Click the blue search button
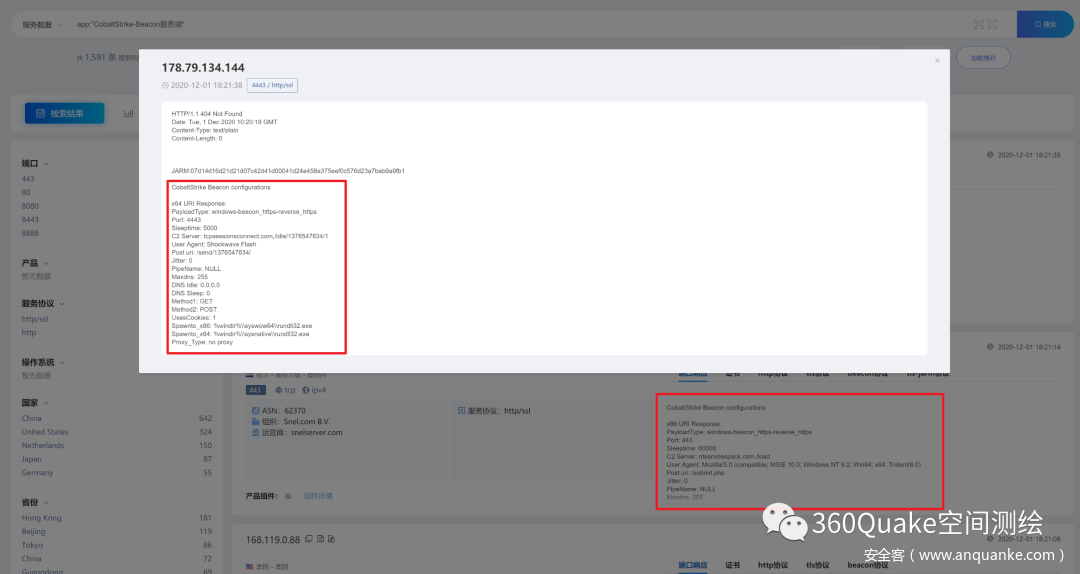Screen dimensions: 1080x574 coord(1045,24)
